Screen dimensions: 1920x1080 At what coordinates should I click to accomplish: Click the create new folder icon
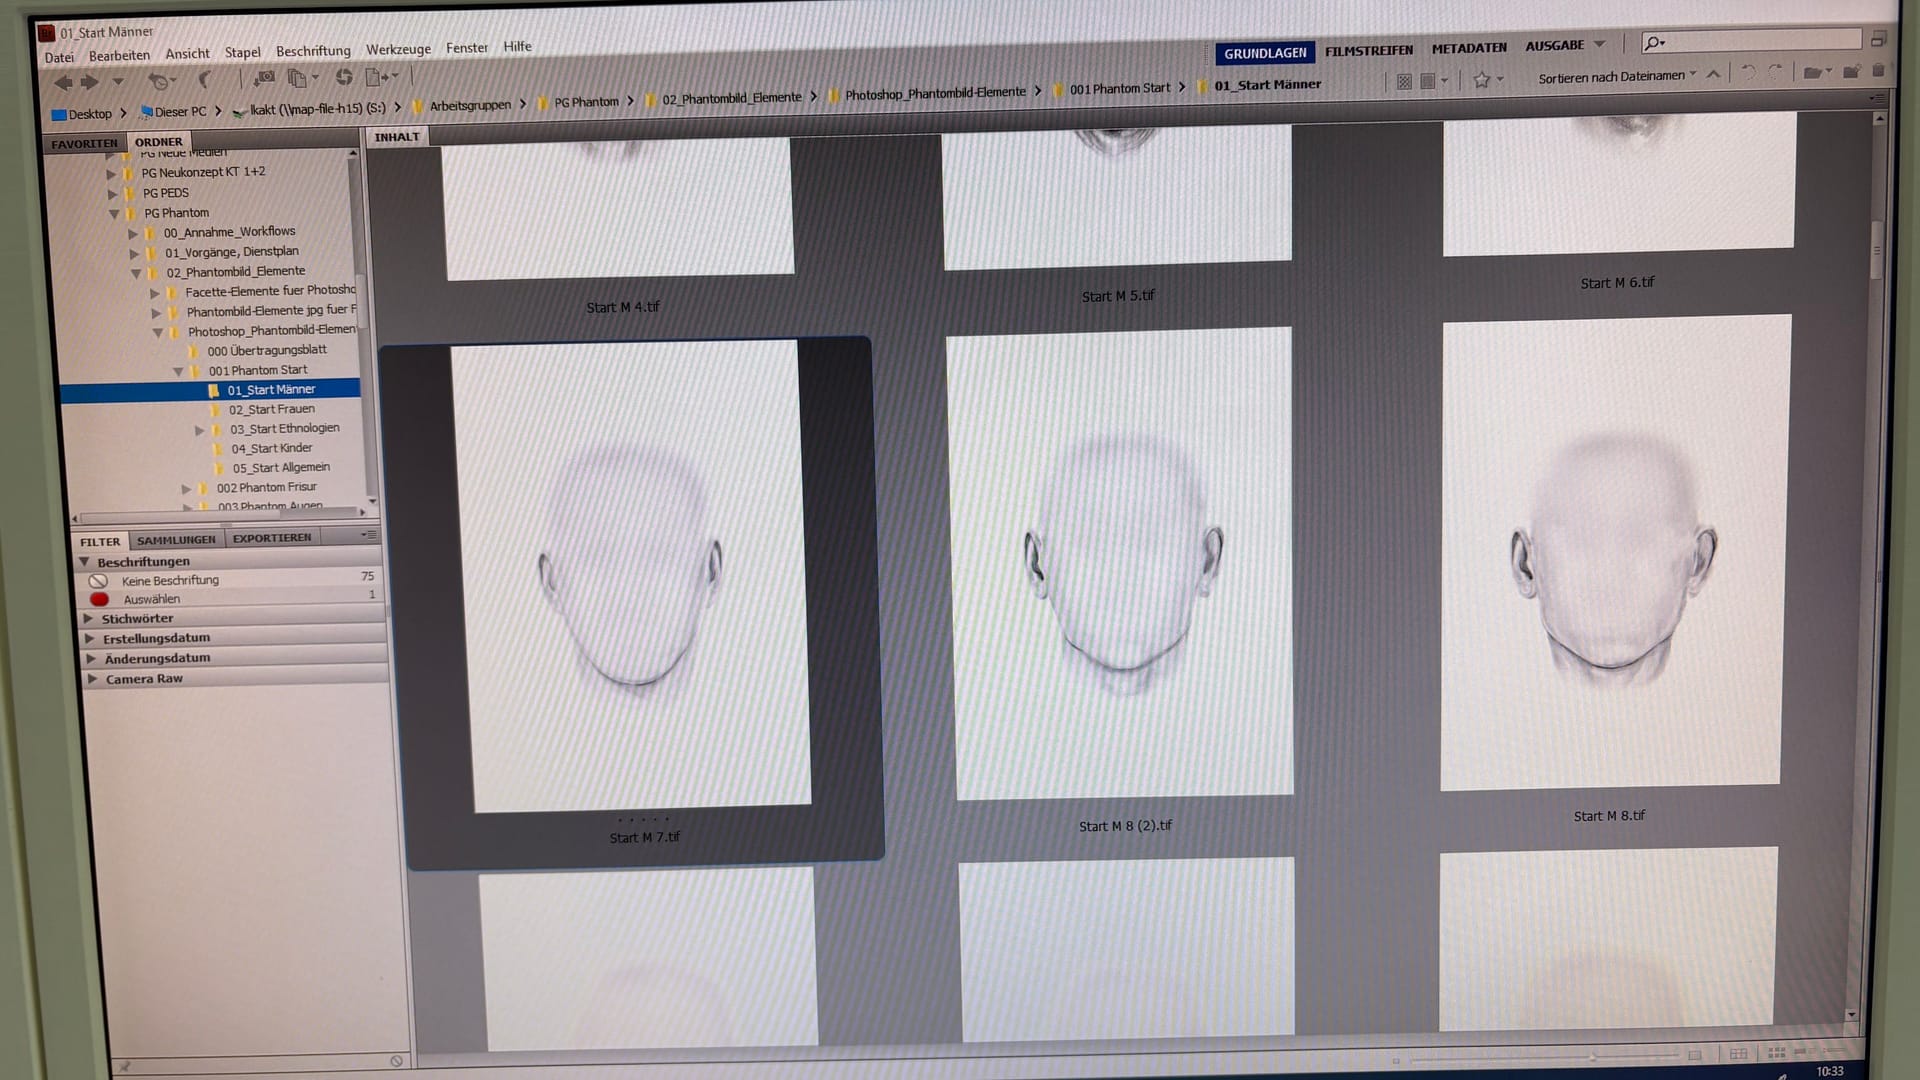coord(1849,71)
